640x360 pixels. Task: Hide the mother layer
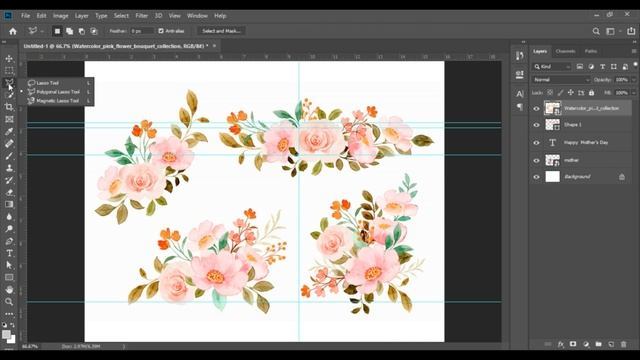pos(536,160)
